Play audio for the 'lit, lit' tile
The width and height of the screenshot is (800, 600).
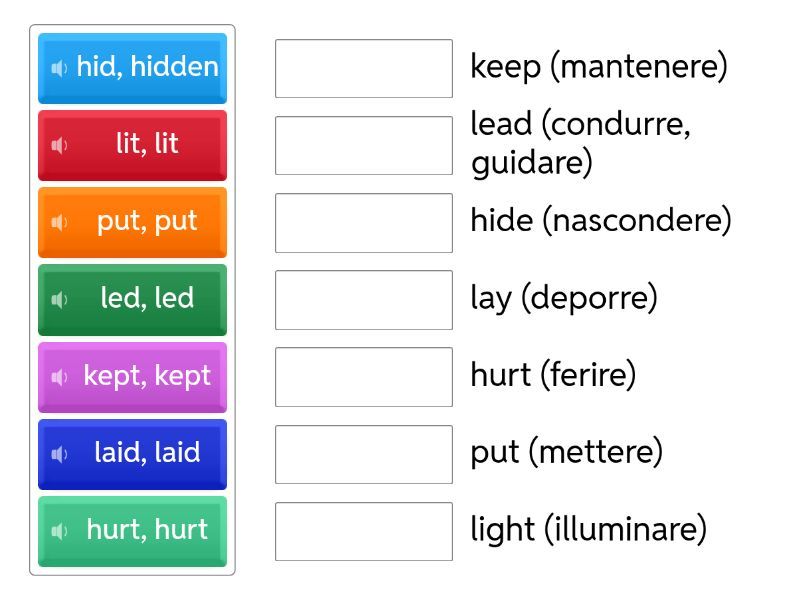point(60,145)
